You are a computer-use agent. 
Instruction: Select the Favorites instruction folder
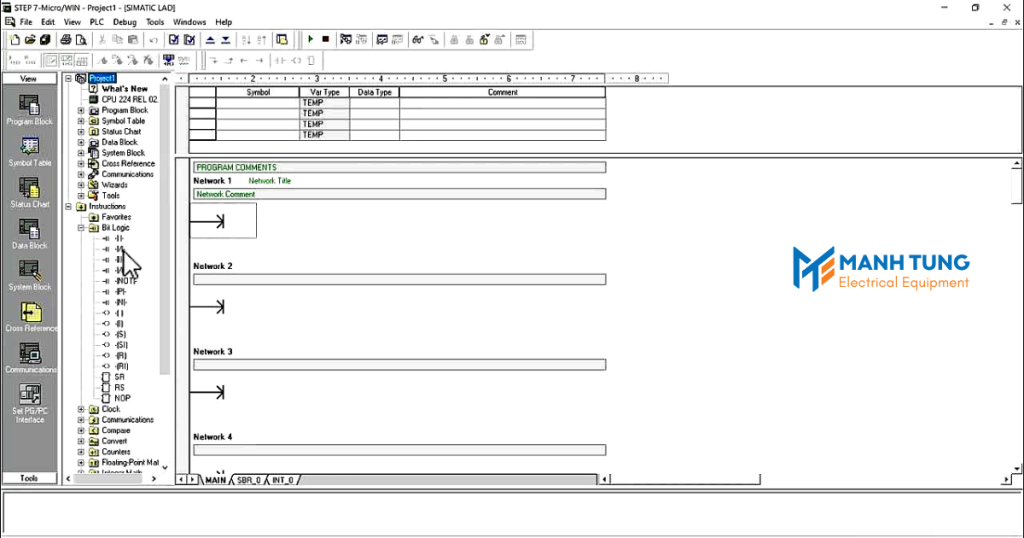tap(116, 217)
